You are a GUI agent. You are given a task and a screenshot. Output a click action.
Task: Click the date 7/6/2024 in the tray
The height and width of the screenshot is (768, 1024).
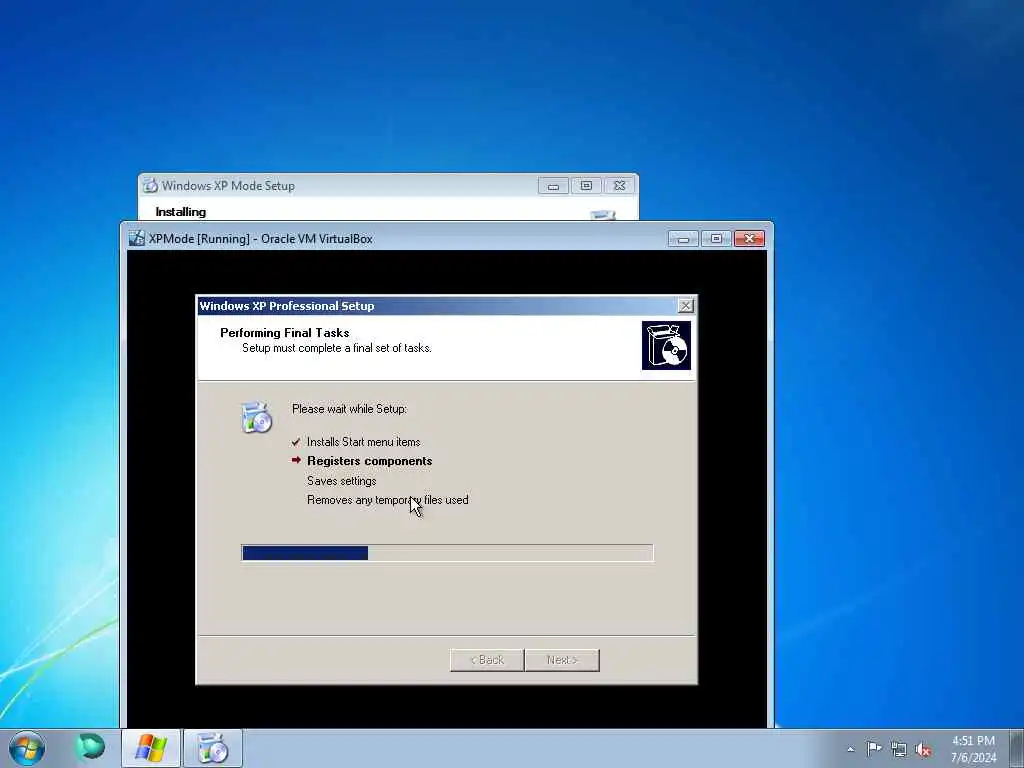(973, 758)
